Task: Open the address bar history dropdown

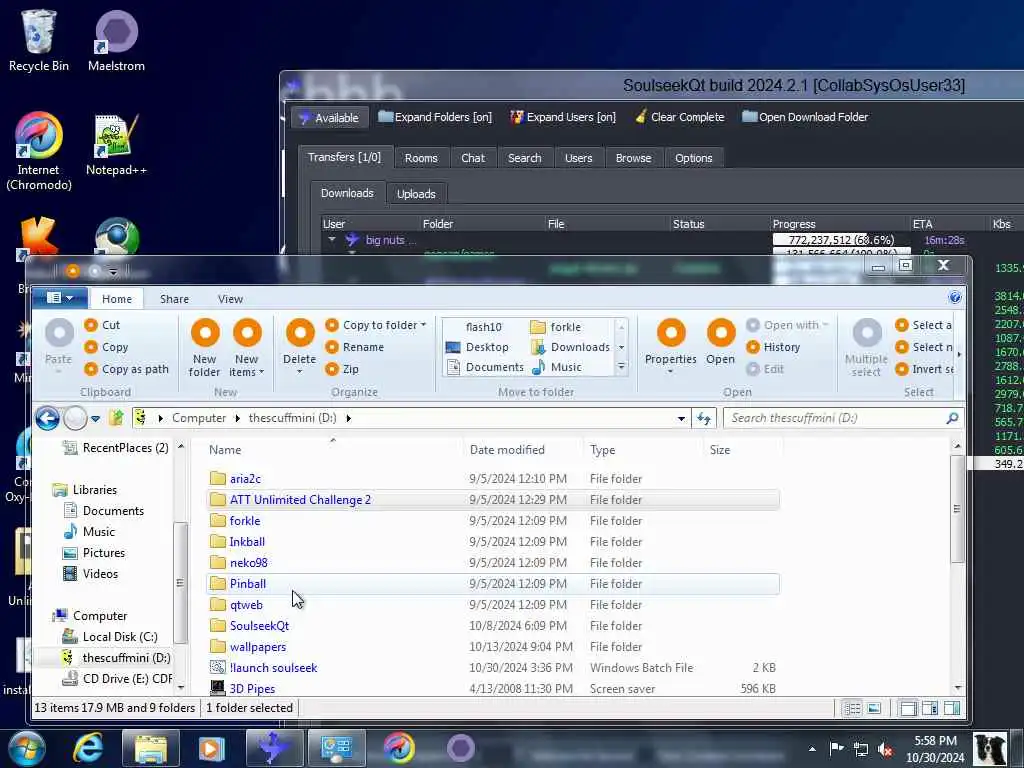Action: 681,419
